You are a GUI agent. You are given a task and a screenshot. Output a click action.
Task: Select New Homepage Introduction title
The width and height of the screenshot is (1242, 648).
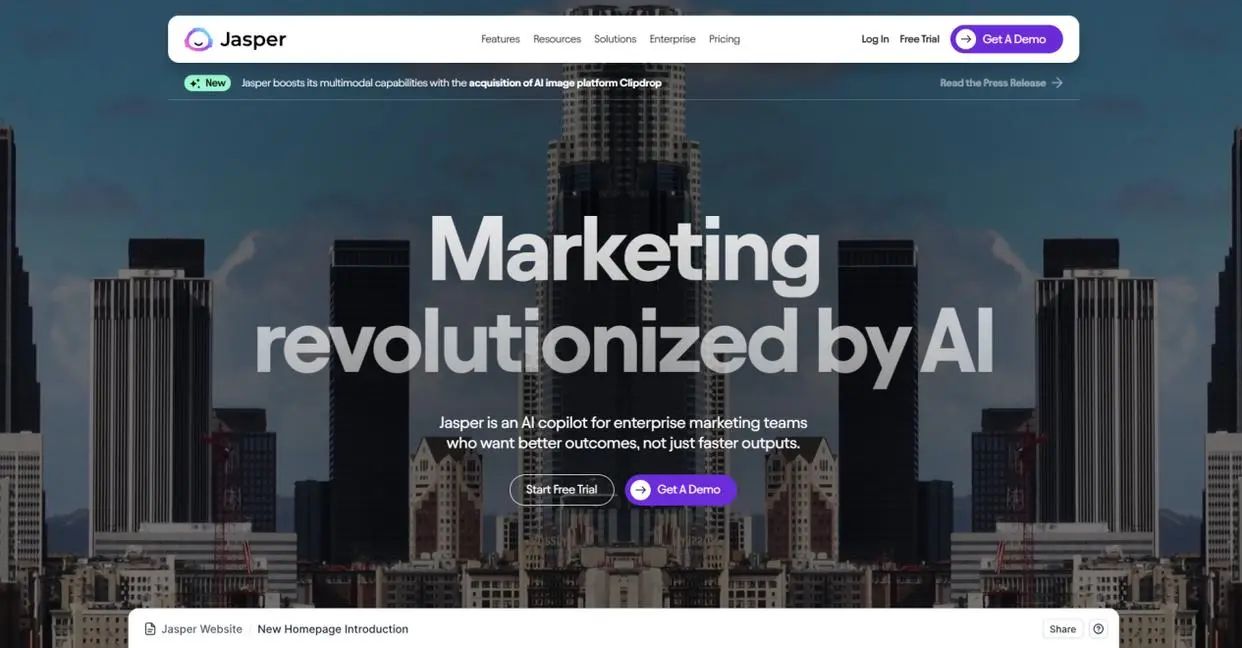tap(333, 629)
